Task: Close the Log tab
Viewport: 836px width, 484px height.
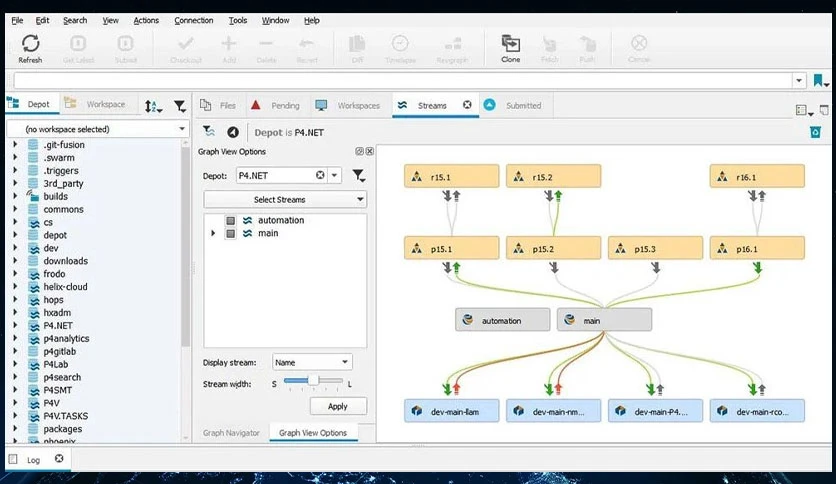Action: (x=59, y=458)
